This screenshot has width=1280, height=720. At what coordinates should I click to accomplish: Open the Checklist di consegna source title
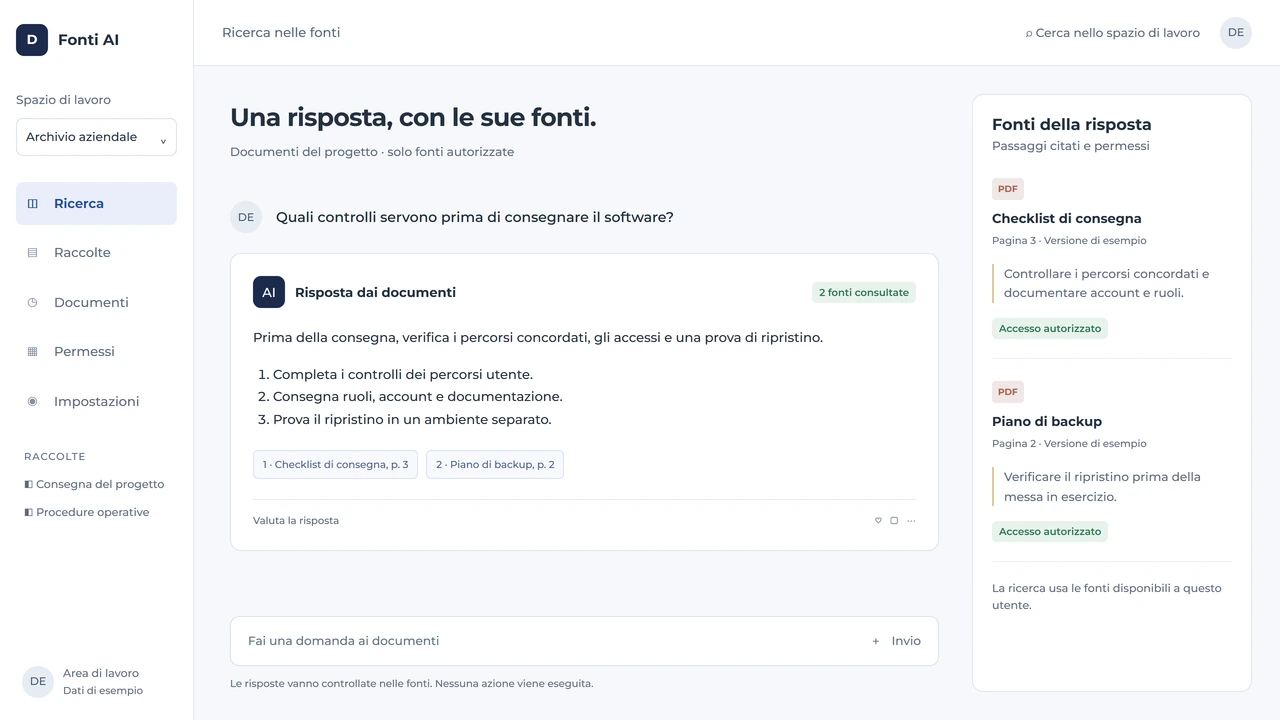point(1066,219)
